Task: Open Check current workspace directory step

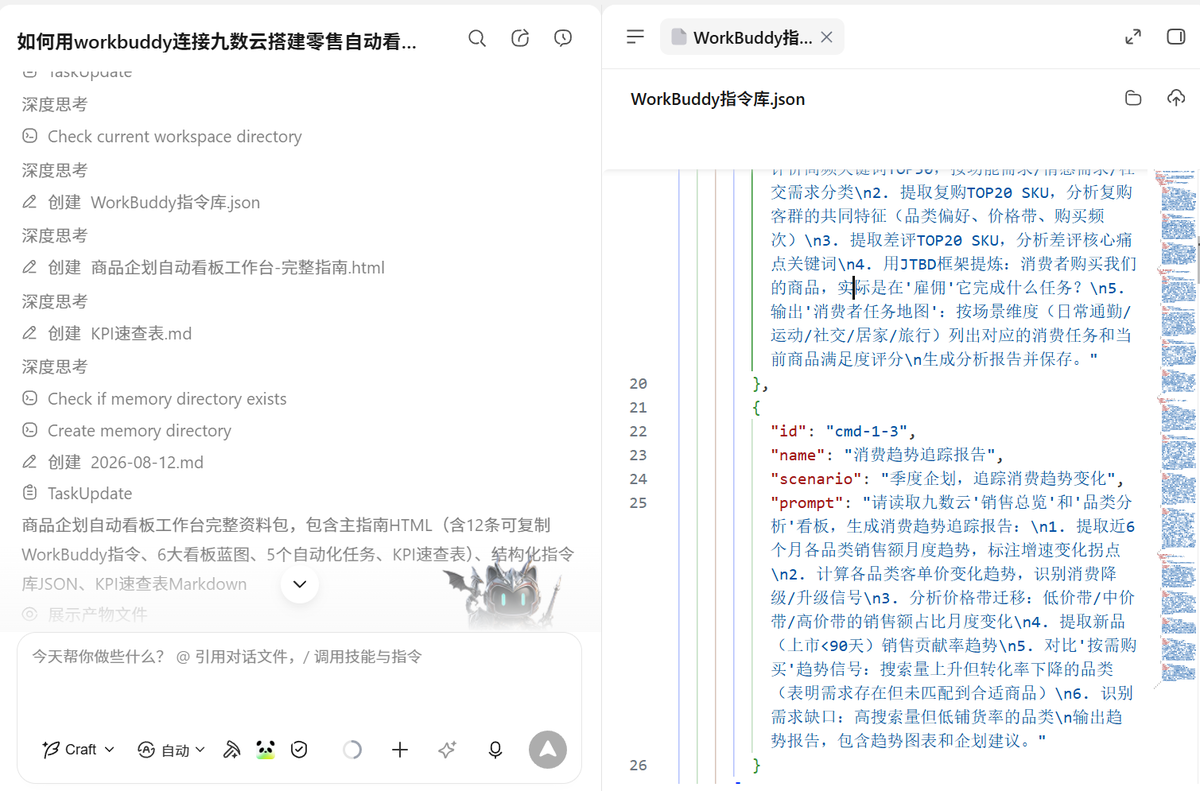Action: click(162, 136)
